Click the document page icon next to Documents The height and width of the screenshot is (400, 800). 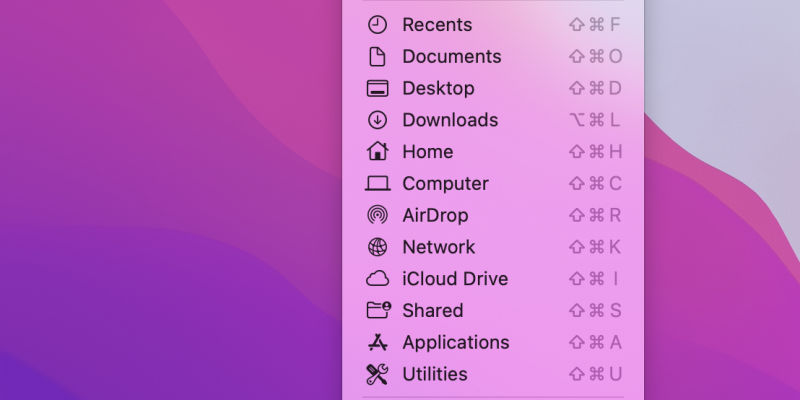377,57
